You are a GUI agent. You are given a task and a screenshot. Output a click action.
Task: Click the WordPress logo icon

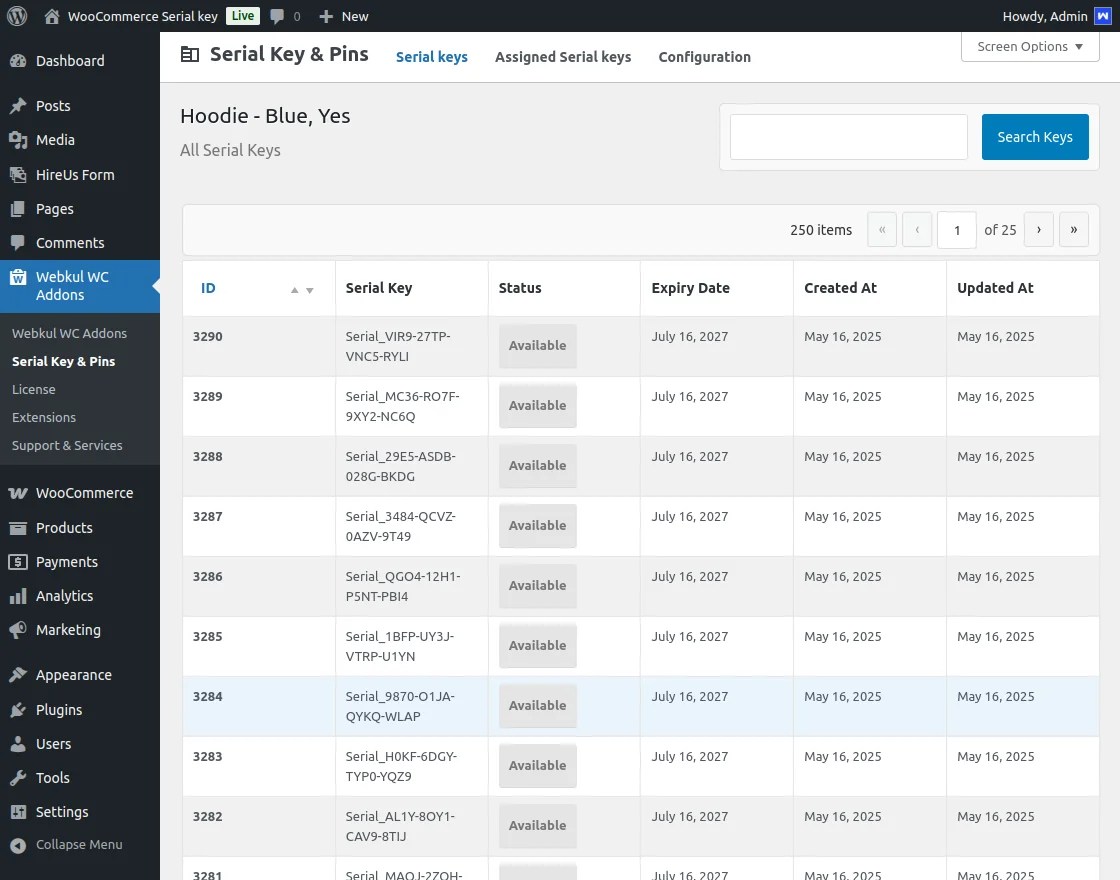coord(16,16)
